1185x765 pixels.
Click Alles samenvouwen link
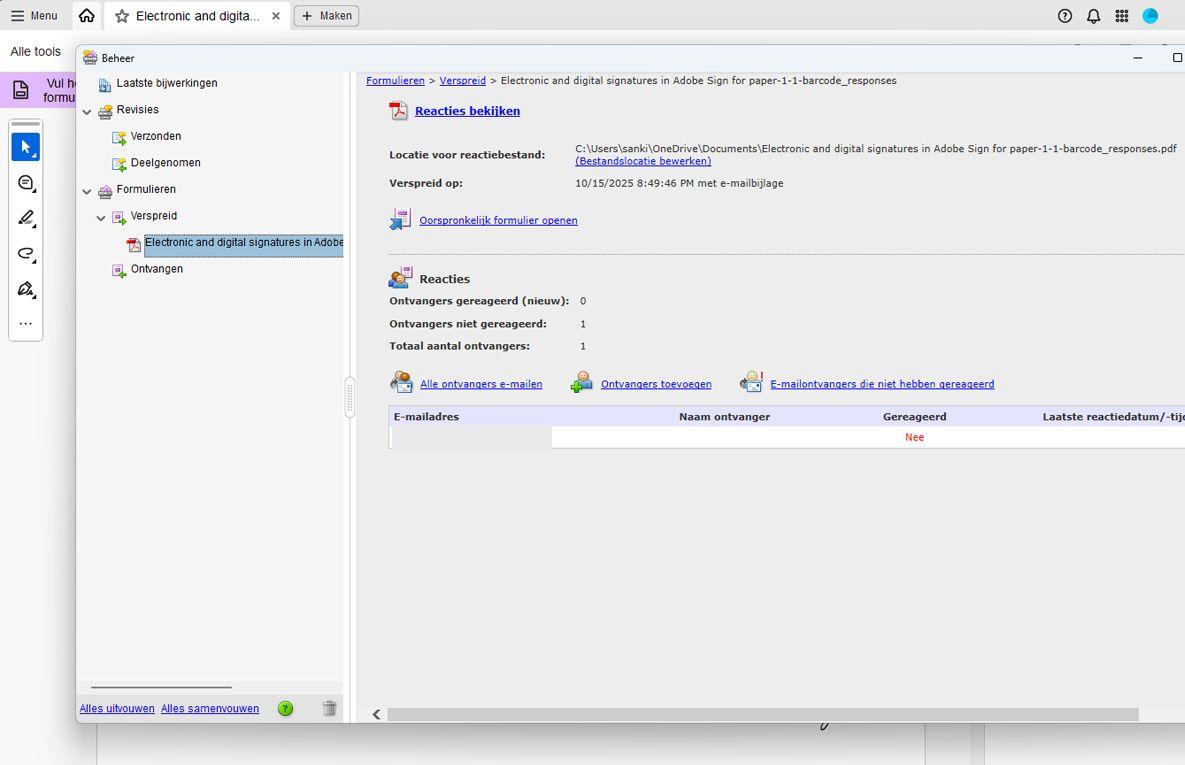pyautogui.click(x=210, y=708)
